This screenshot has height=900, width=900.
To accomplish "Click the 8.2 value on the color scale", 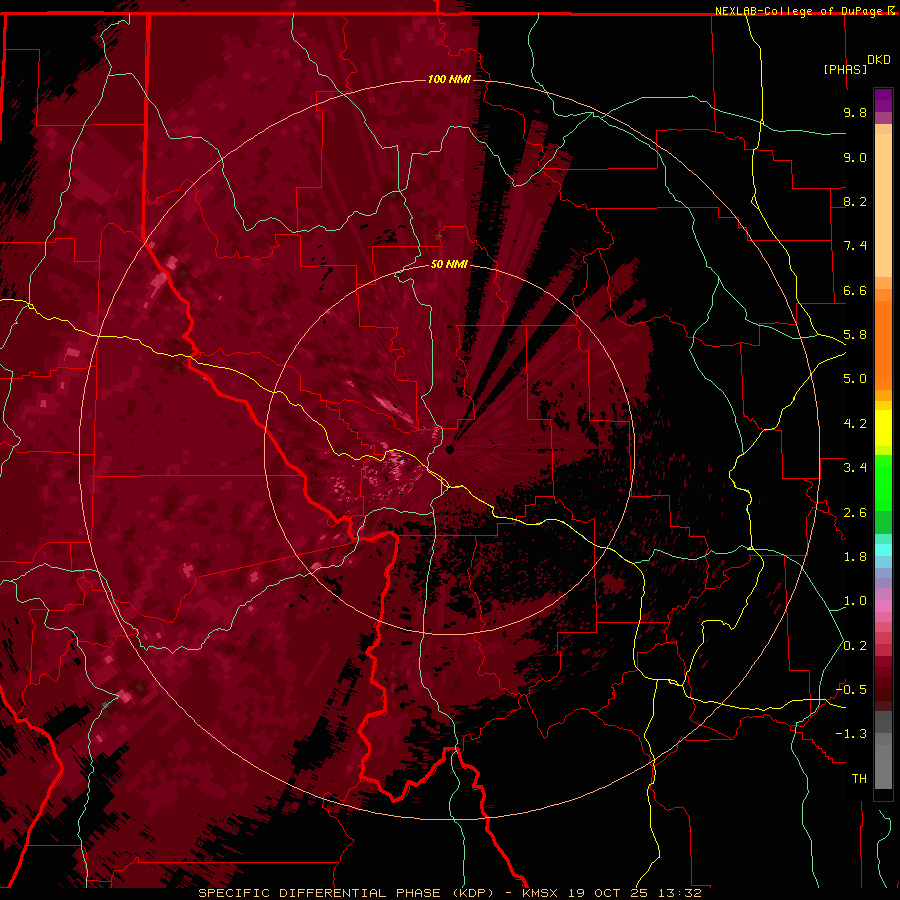I will tap(855, 201).
